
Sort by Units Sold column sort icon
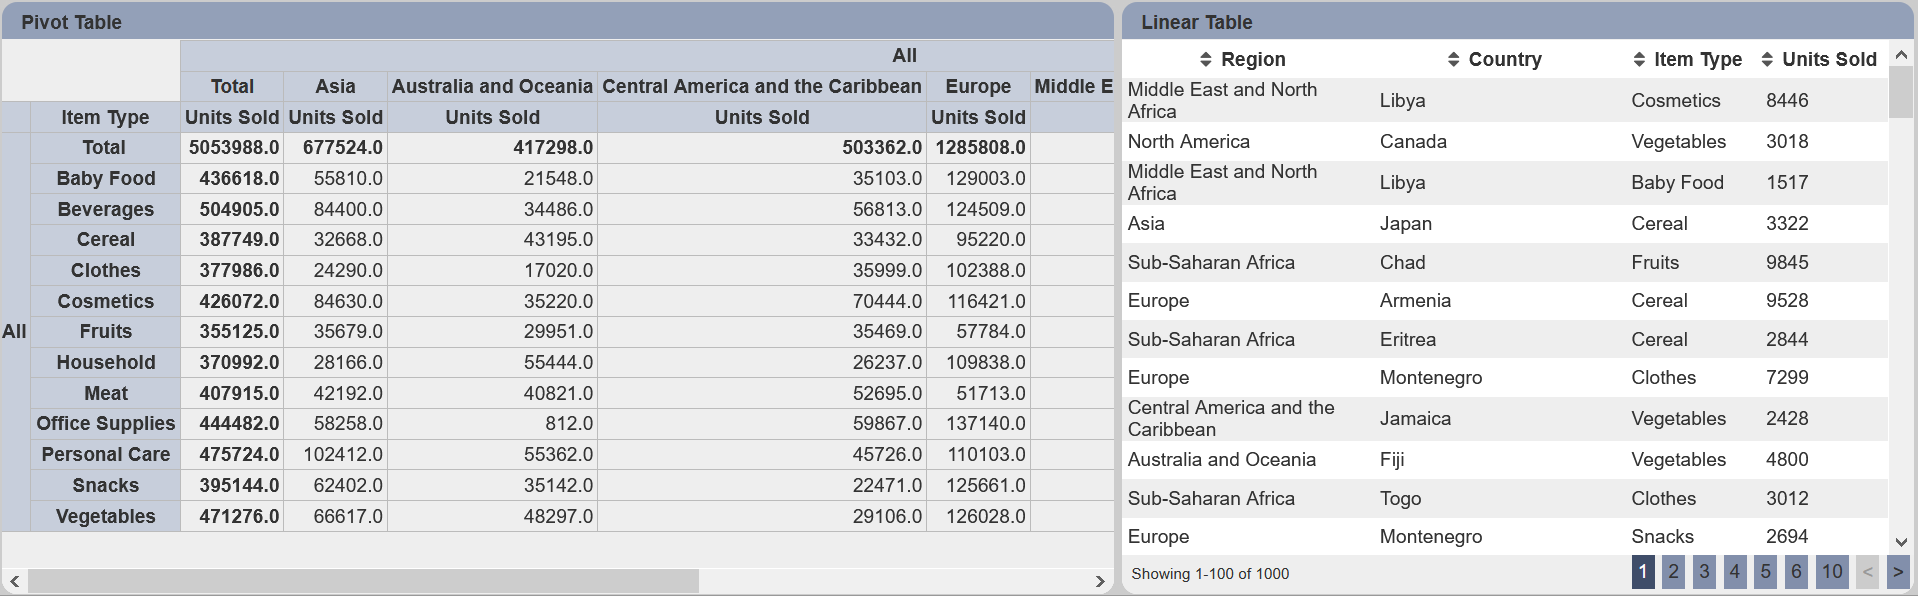[1767, 60]
